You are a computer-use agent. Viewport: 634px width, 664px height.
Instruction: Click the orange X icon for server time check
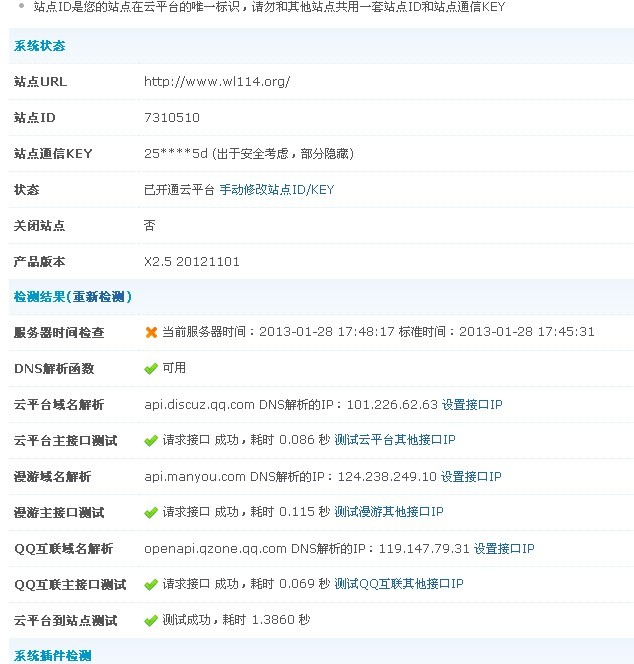pyautogui.click(x=151, y=332)
